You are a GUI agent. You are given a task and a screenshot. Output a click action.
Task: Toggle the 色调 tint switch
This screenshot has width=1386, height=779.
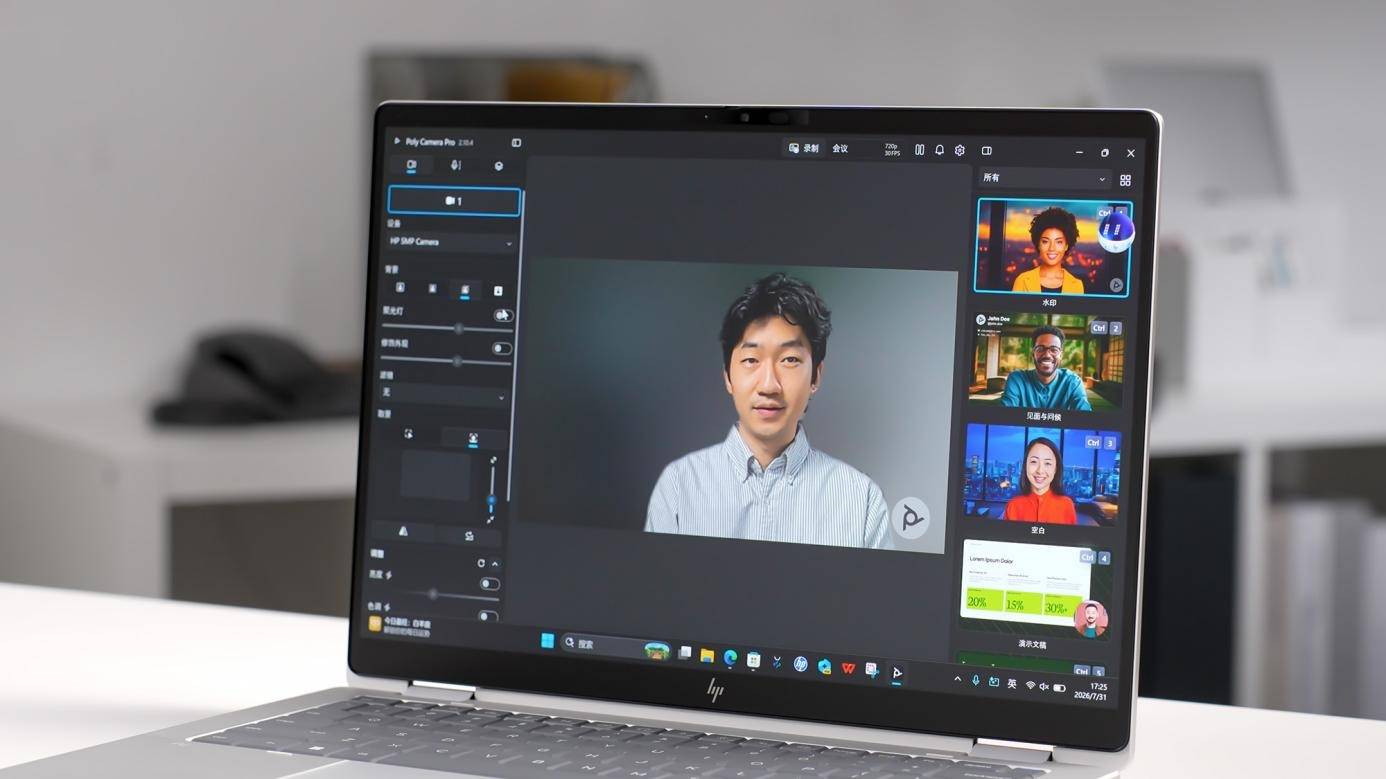pos(488,616)
